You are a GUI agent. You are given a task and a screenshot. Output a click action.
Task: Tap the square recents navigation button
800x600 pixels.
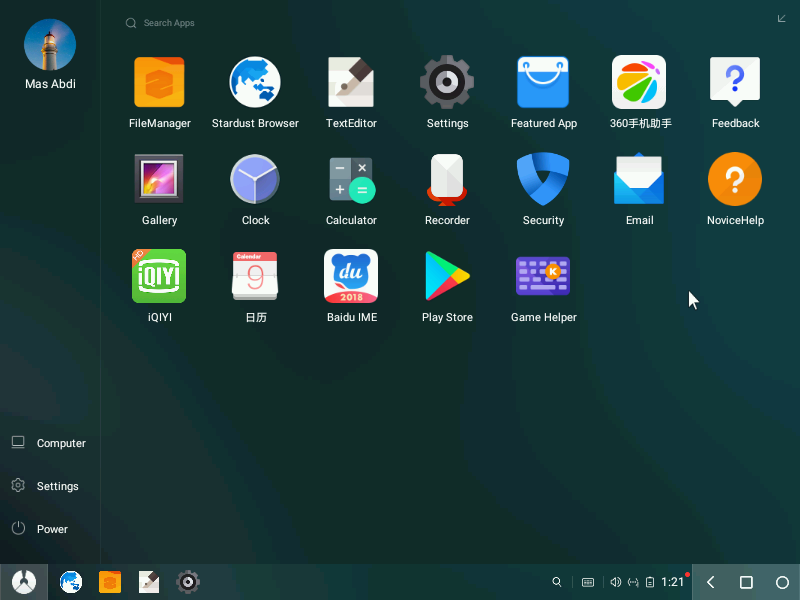coord(746,582)
